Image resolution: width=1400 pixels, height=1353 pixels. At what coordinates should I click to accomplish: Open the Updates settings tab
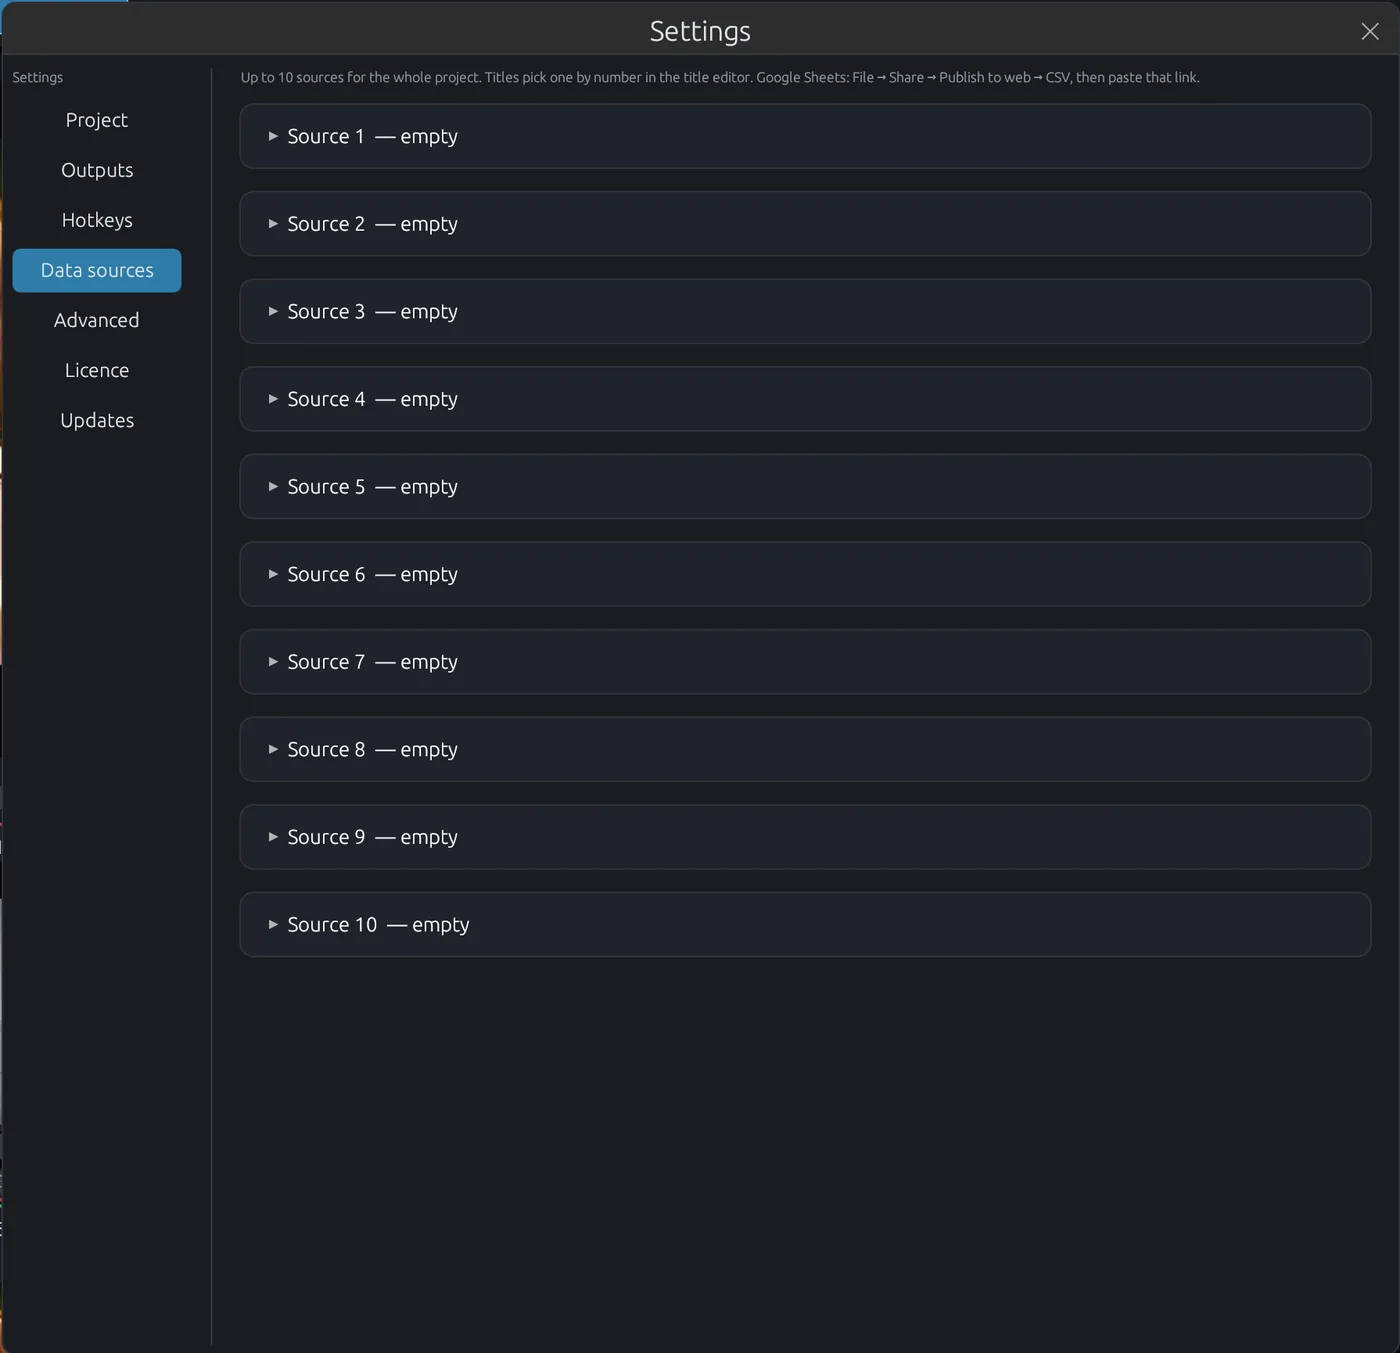pyautogui.click(x=97, y=420)
